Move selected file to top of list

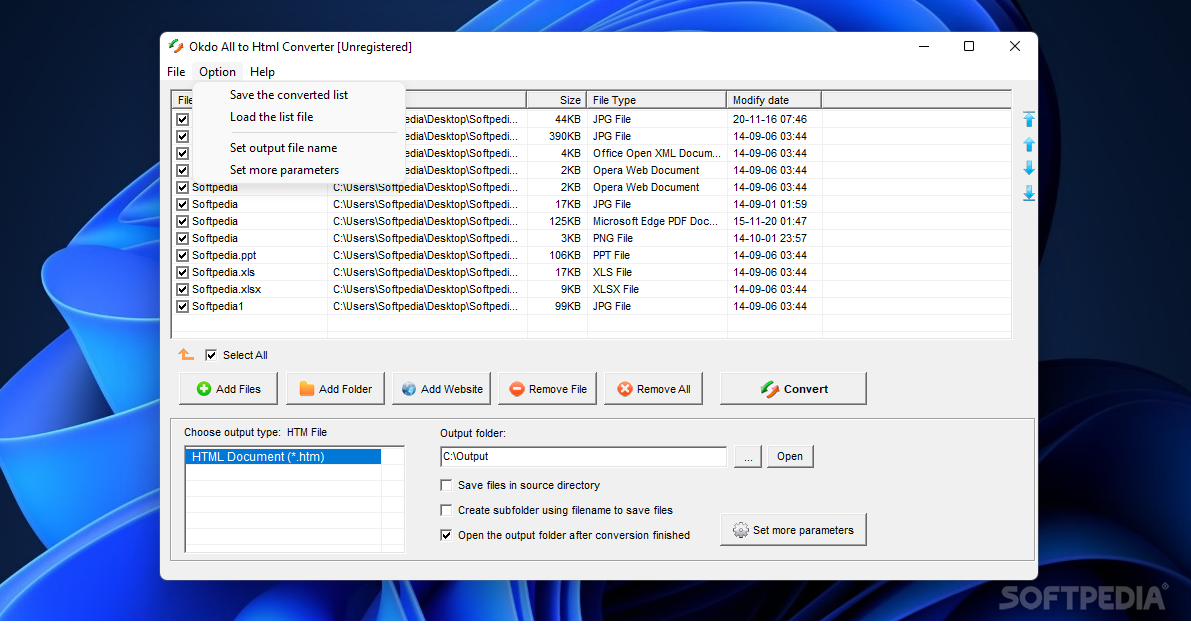pyautogui.click(x=1028, y=119)
